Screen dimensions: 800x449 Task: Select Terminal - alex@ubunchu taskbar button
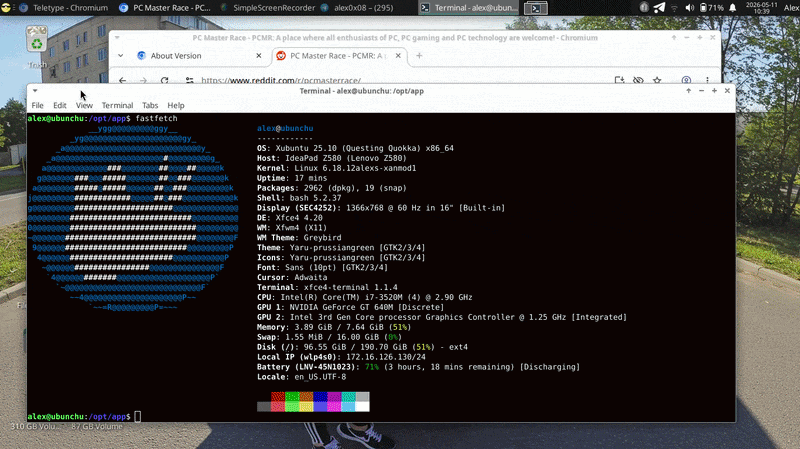pos(469,8)
